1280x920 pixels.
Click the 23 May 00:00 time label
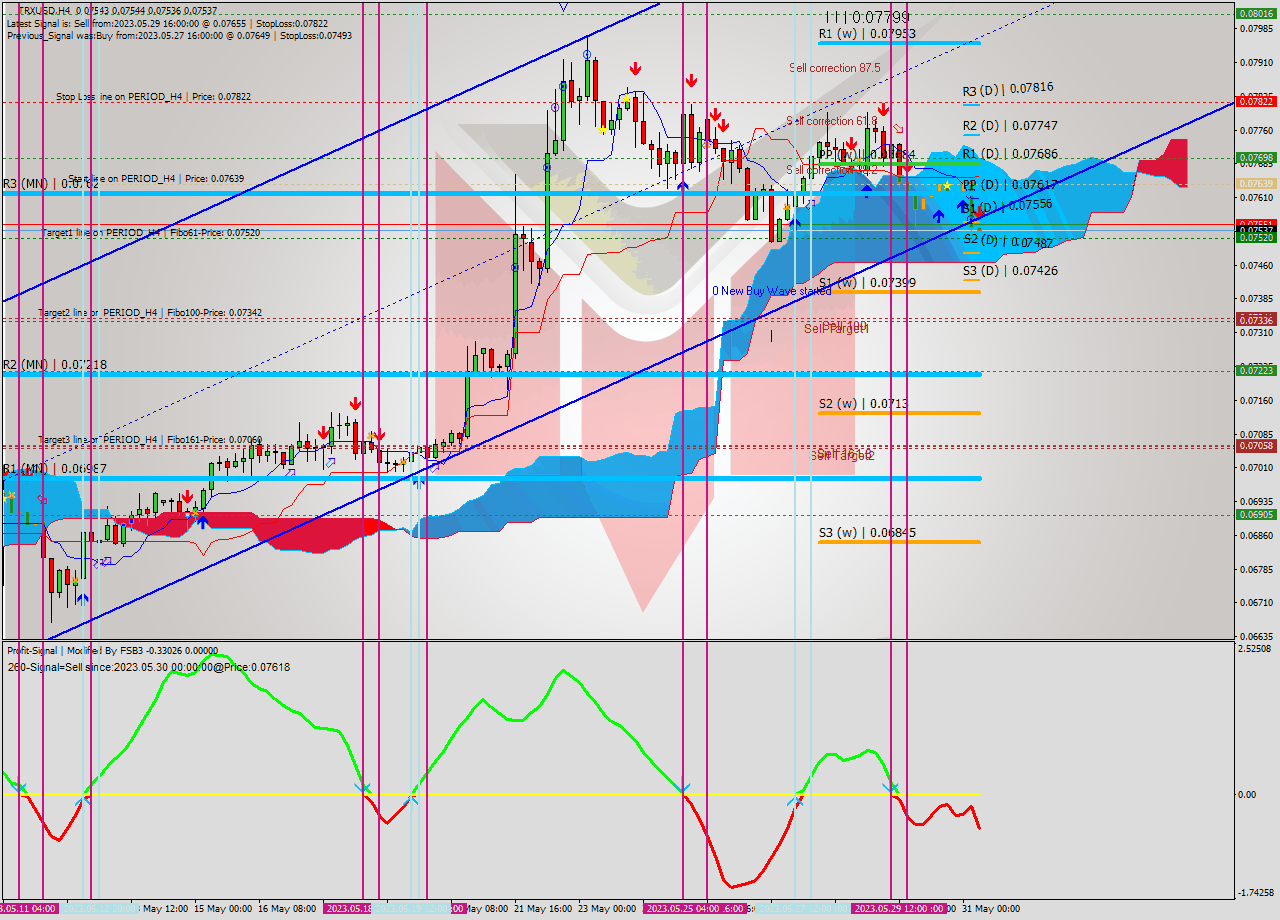607,909
